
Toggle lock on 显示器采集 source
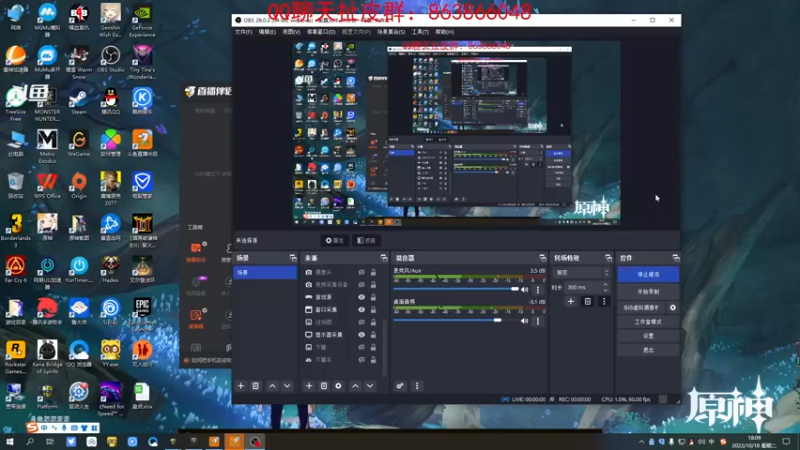click(x=373, y=335)
